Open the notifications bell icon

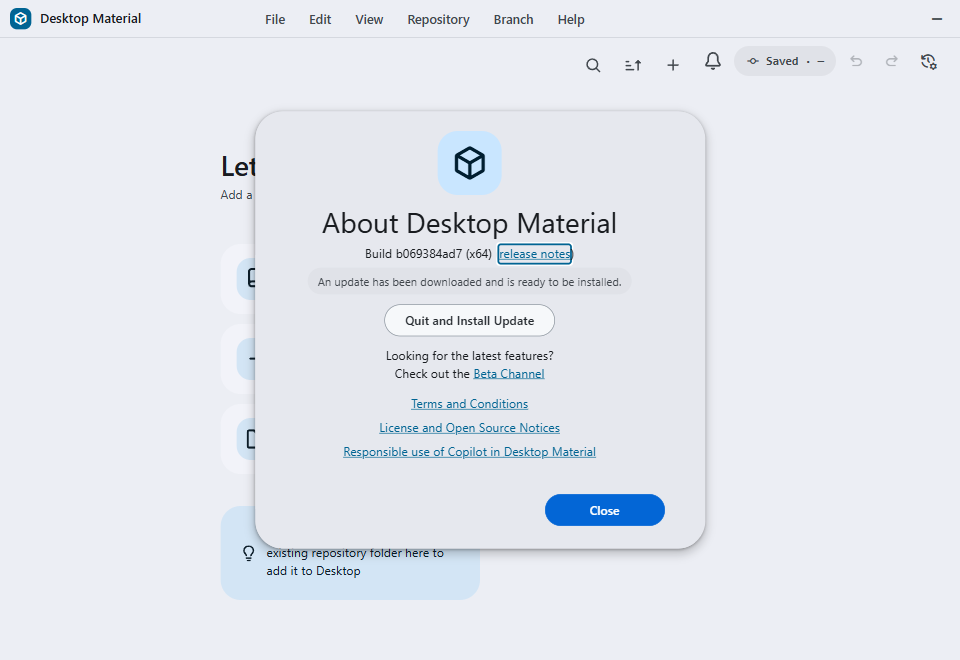(x=713, y=61)
